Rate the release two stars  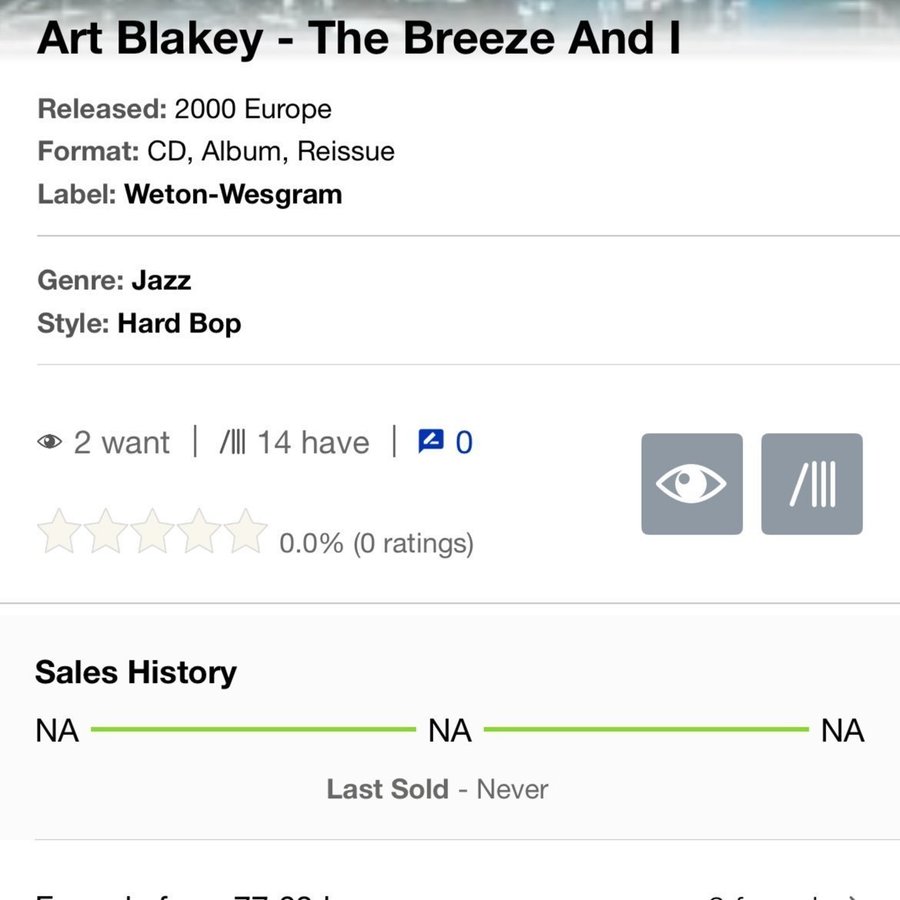[105, 531]
